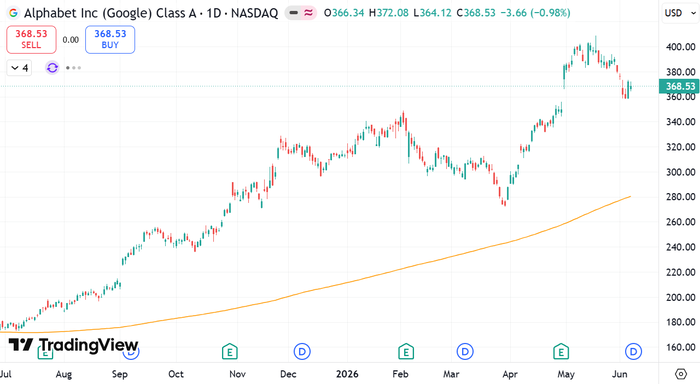Click the grey dash market status icon
The height and width of the screenshot is (384, 700).
pyautogui.click(x=293, y=13)
